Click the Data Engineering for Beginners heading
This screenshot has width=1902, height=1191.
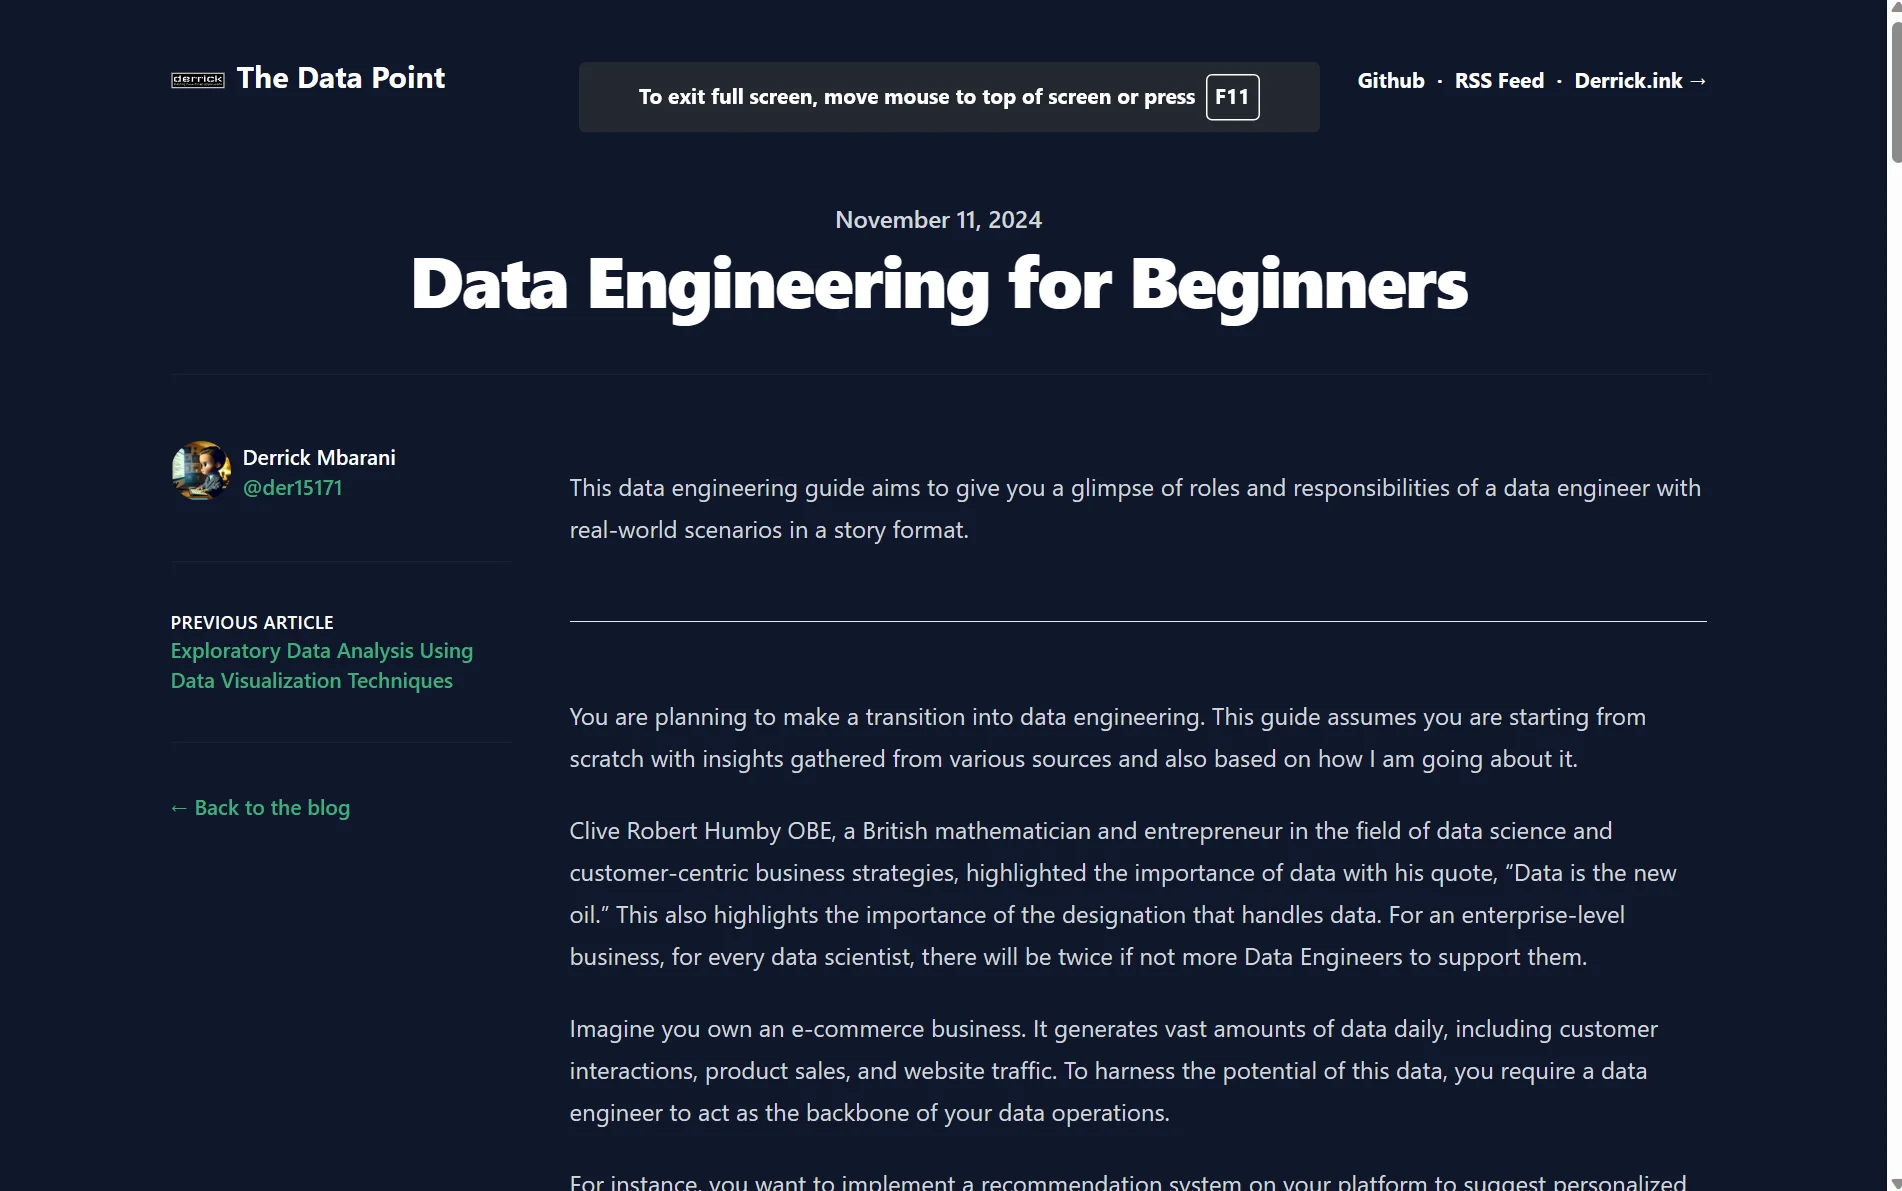click(x=939, y=285)
